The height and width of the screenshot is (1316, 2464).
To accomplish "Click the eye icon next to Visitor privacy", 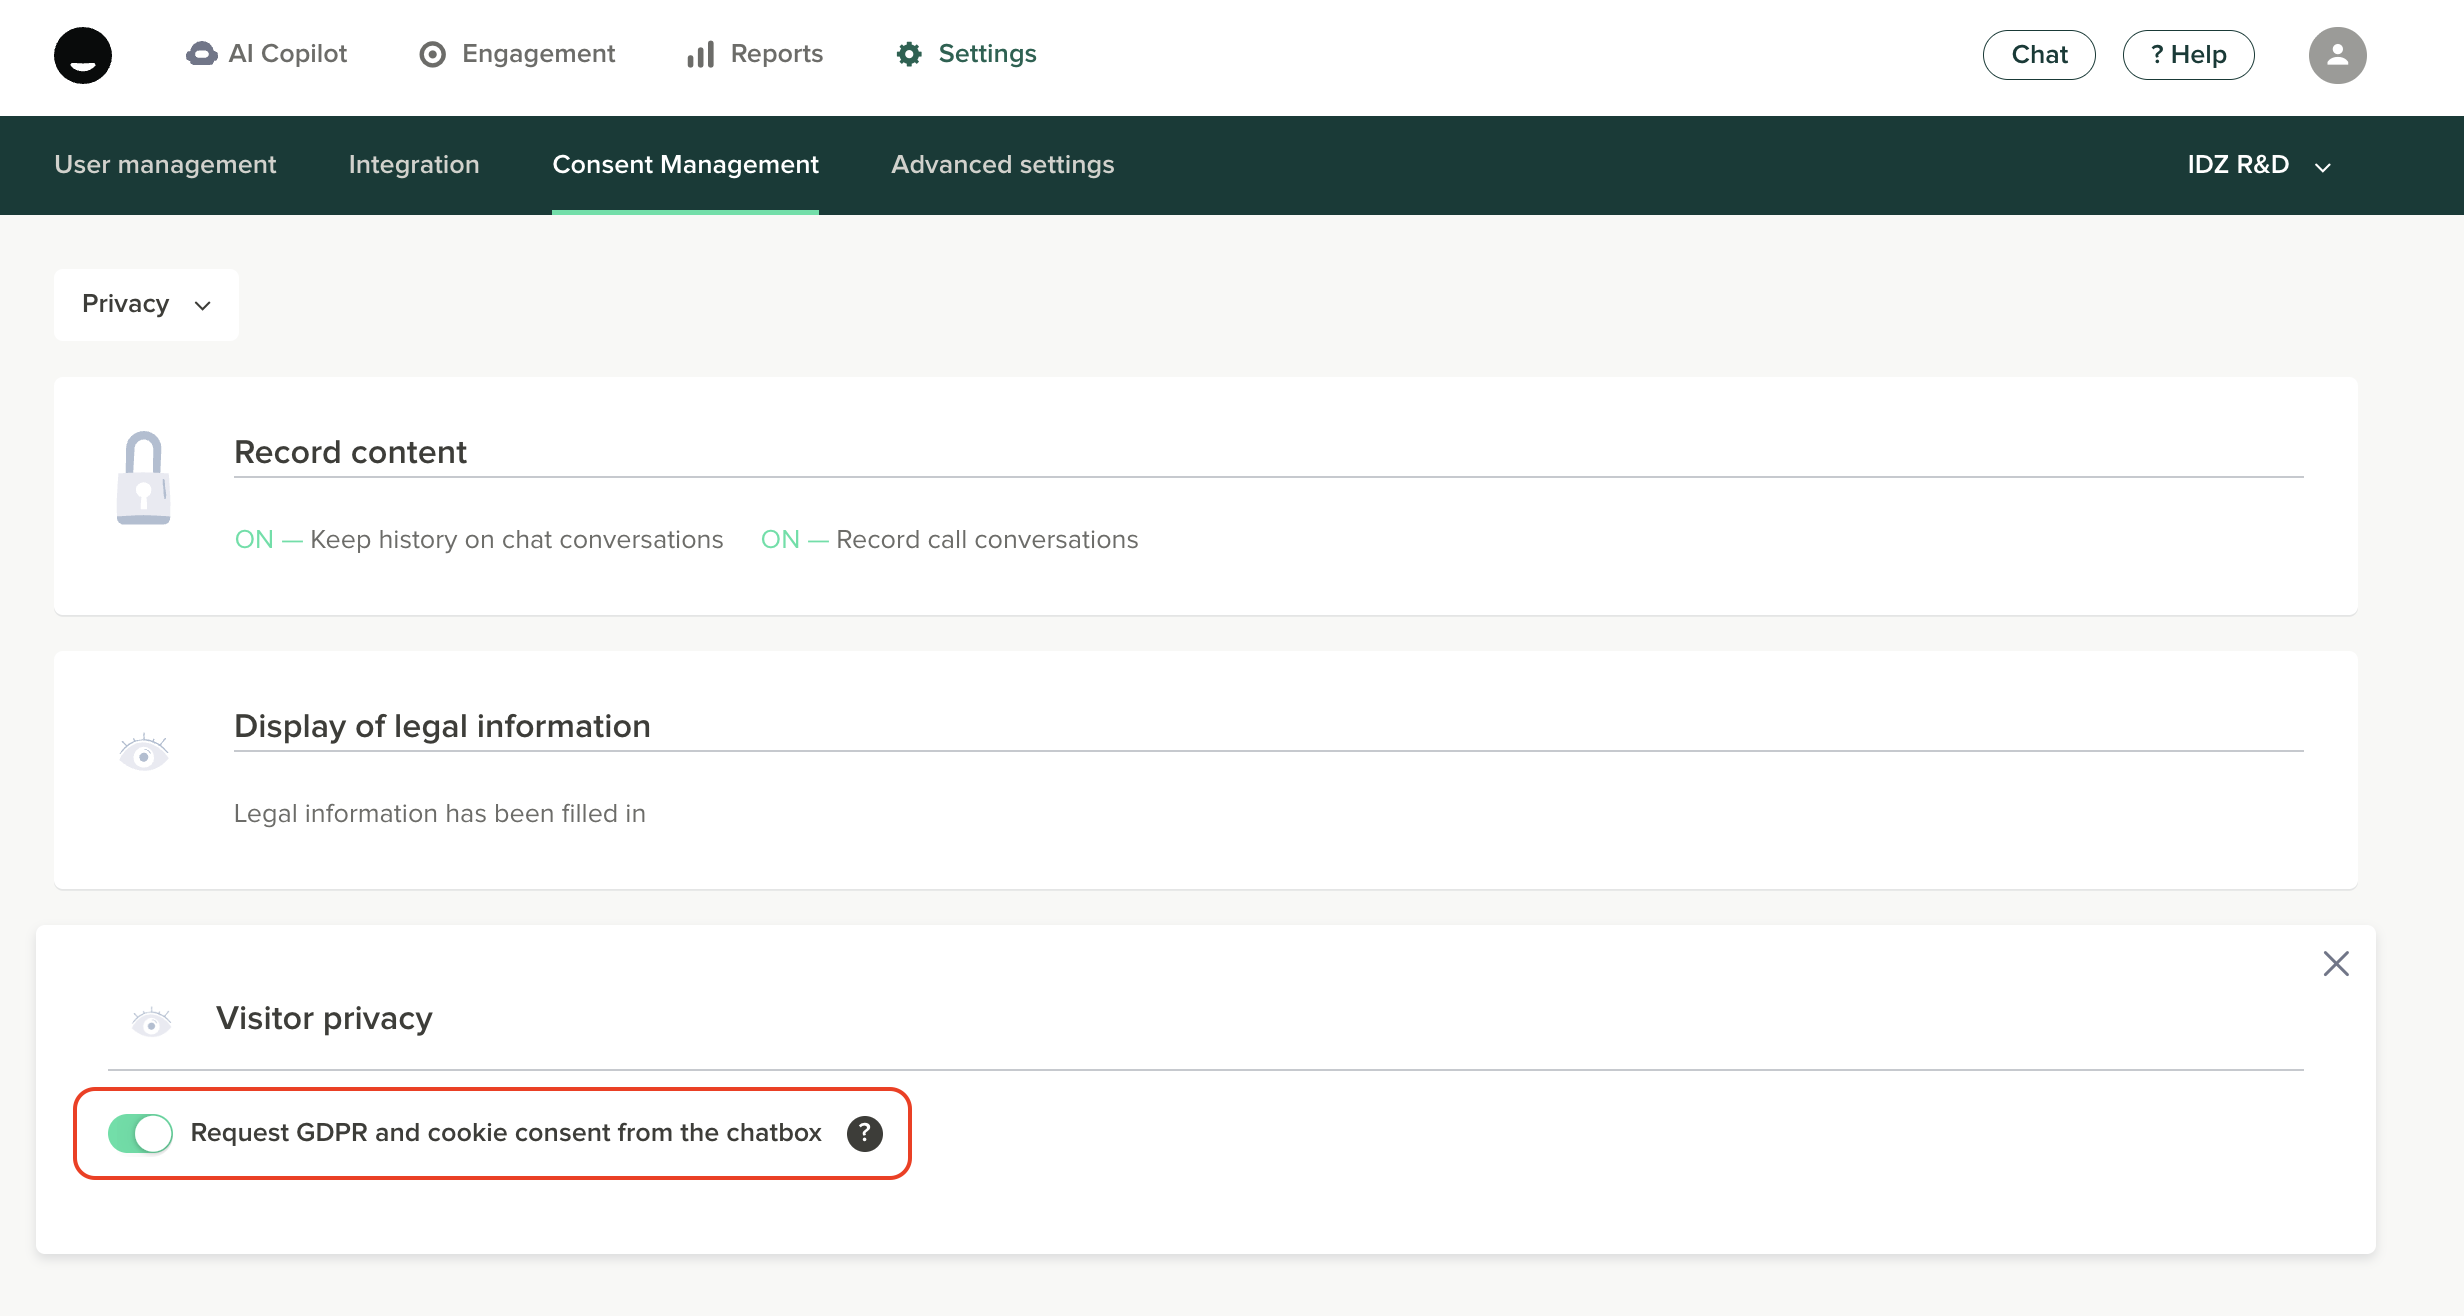I will click(151, 1021).
